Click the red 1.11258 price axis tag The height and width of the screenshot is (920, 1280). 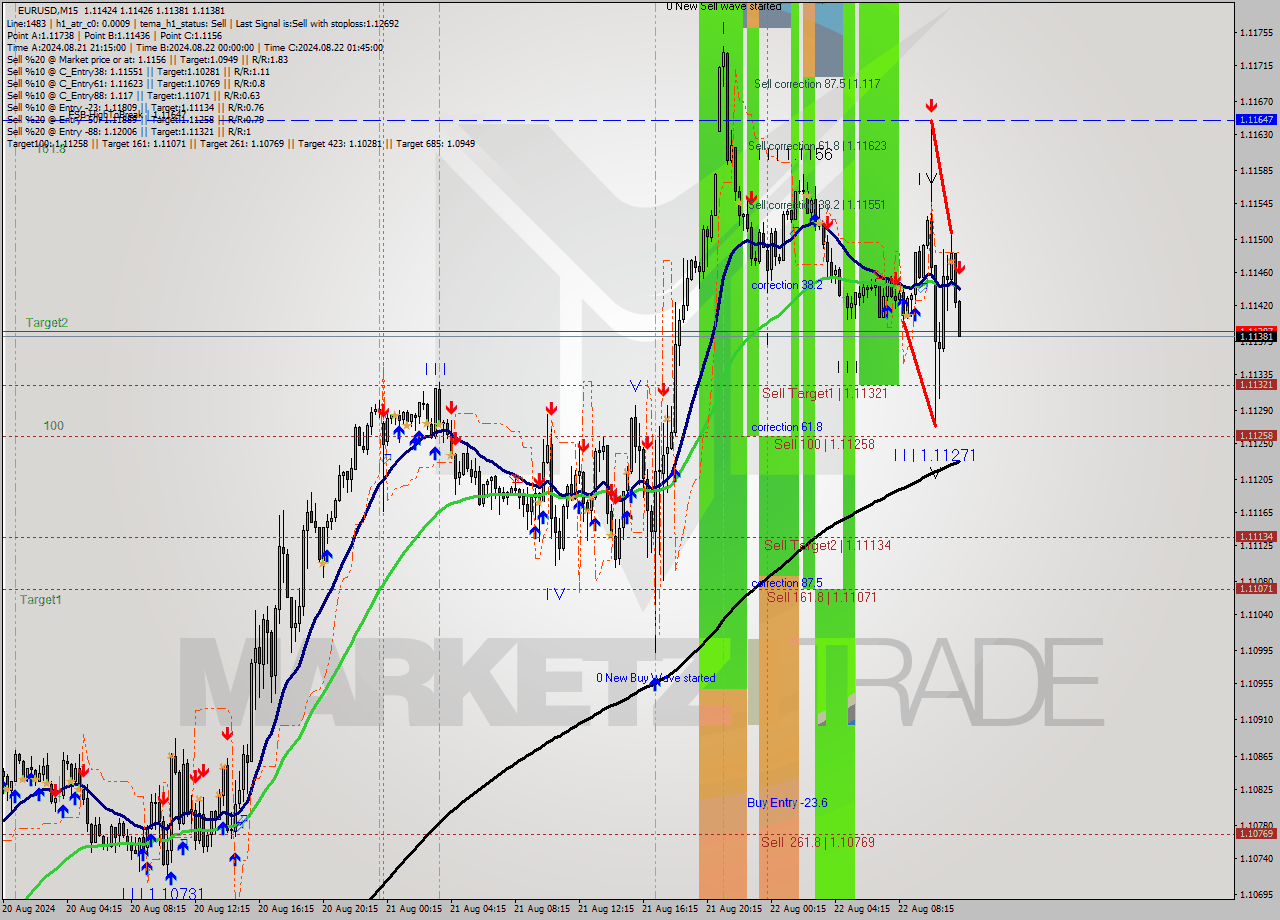coord(1256,435)
